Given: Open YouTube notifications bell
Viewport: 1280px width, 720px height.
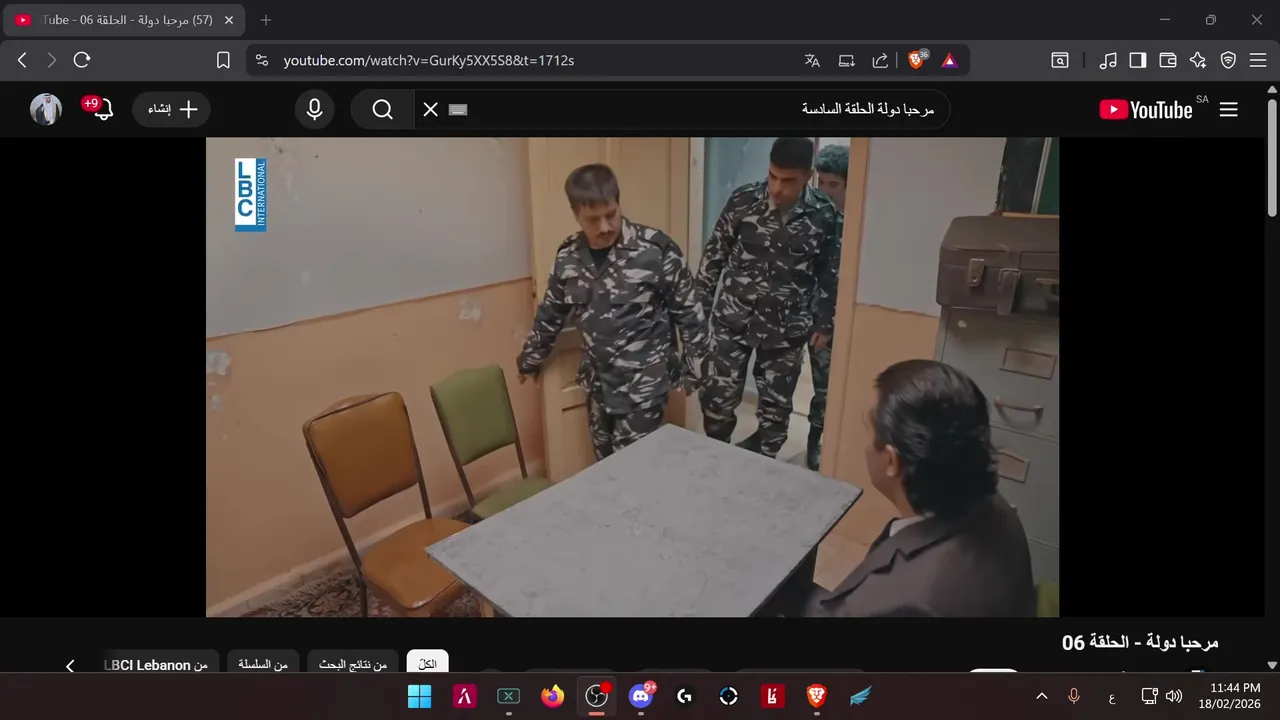Looking at the screenshot, I should (101, 109).
